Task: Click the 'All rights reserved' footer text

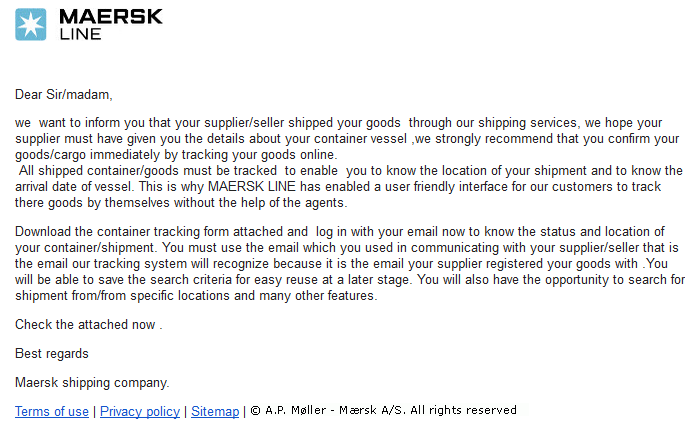Action: (x=463, y=410)
